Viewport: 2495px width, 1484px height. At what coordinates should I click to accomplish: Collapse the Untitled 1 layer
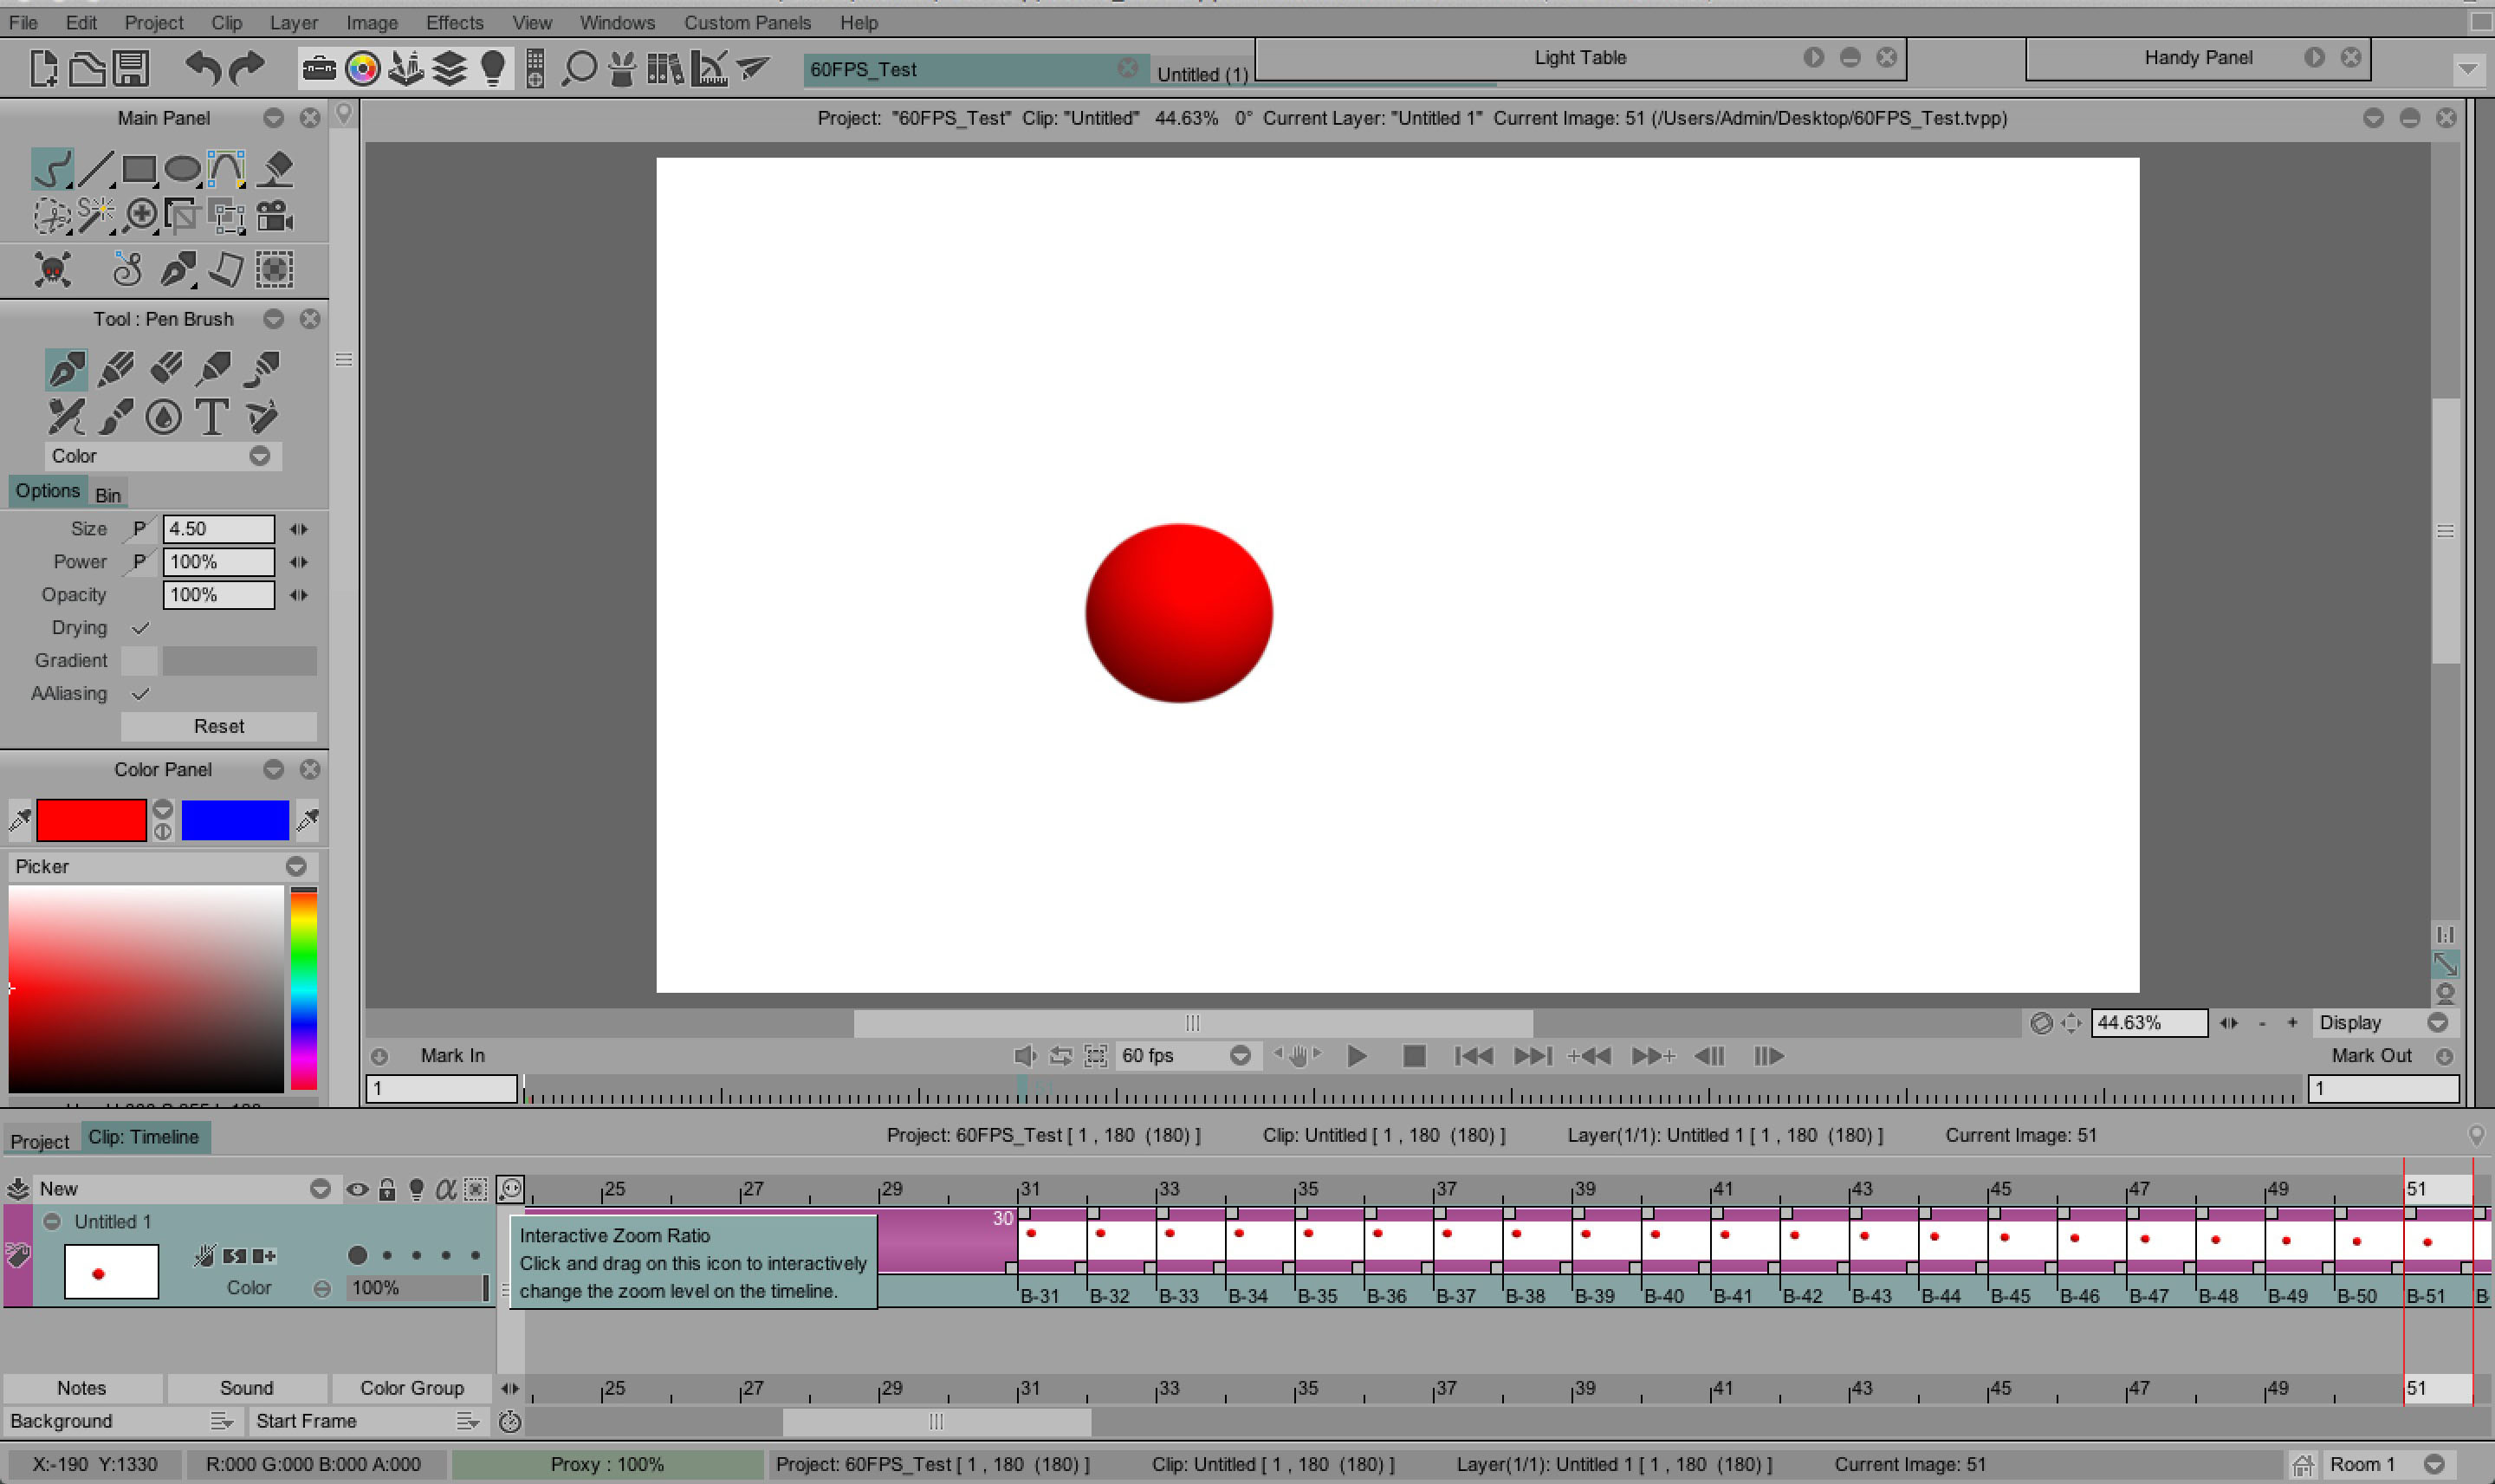point(52,1222)
